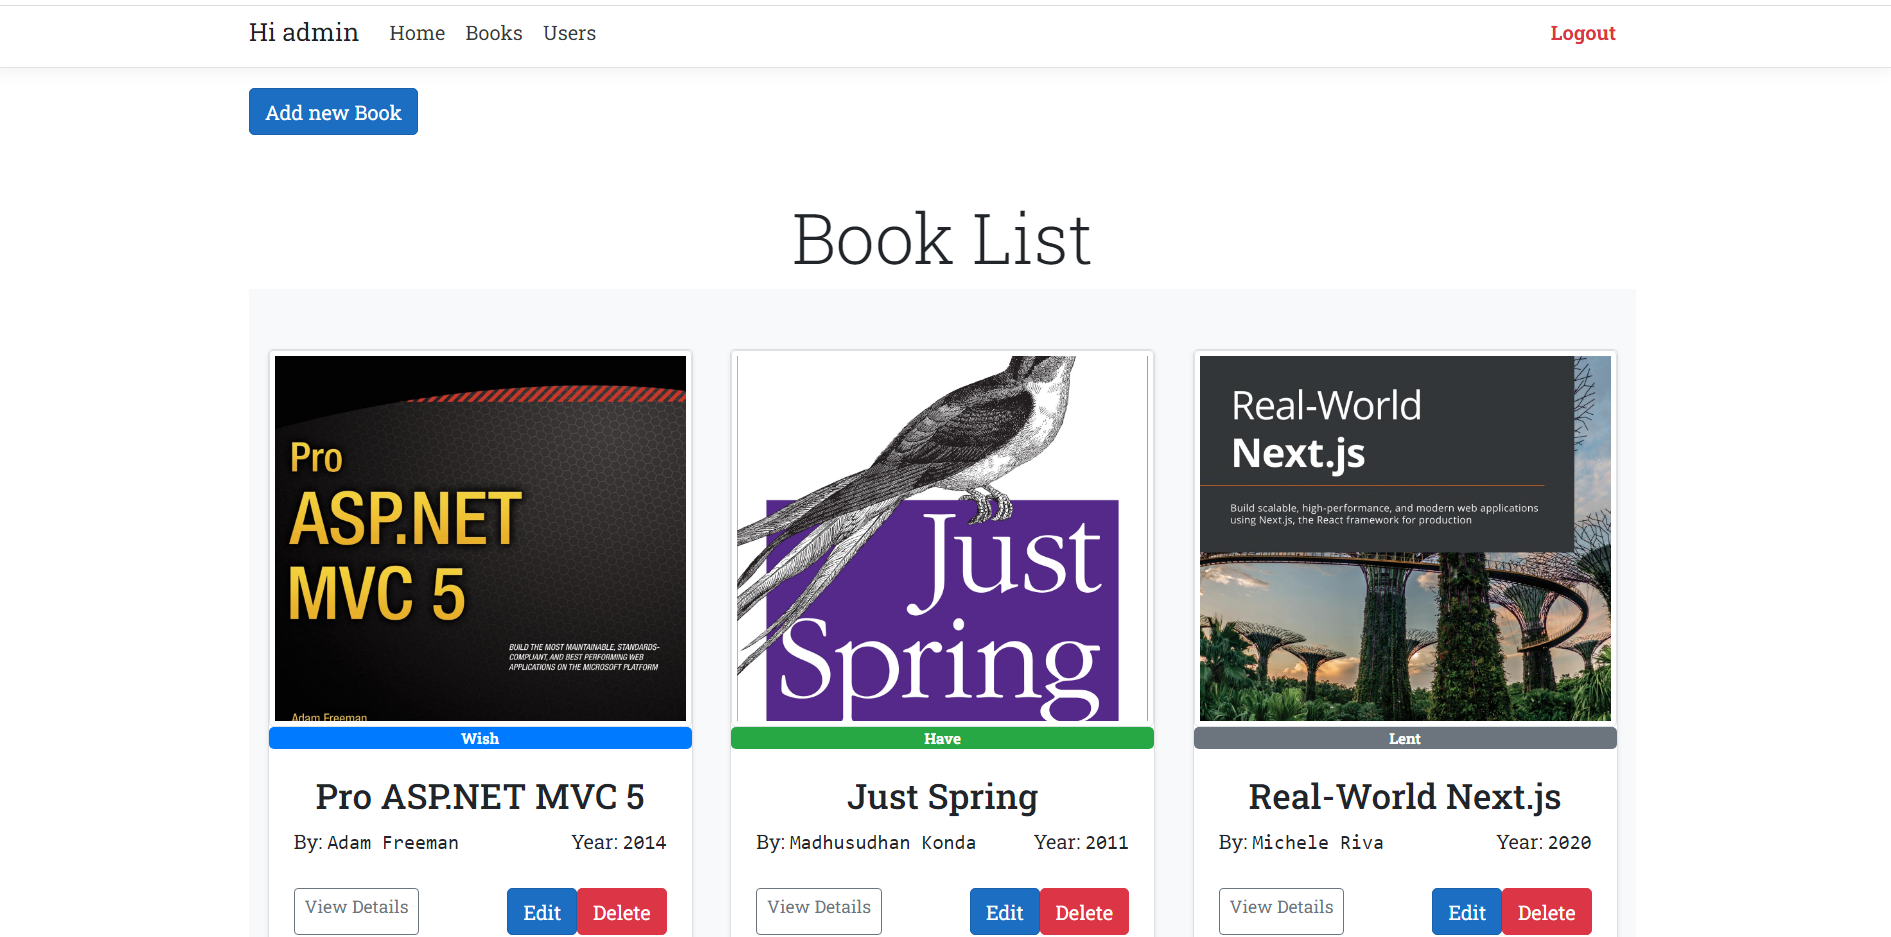The image size is (1891, 937).
Task: View Details for Just Spring
Action: [818, 910]
